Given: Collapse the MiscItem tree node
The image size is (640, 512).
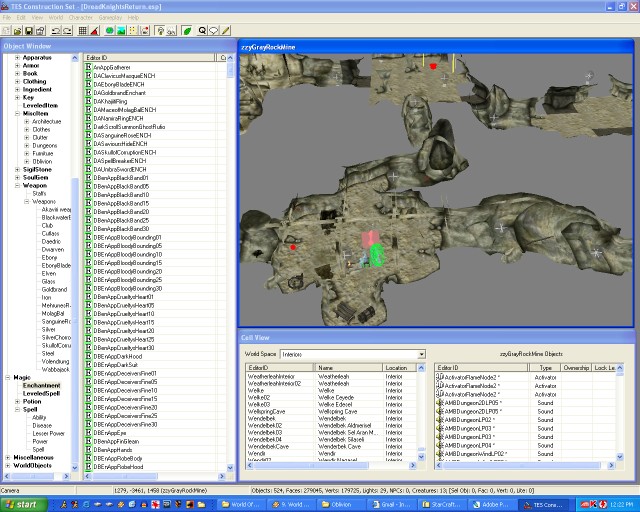Looking at the screenshot, I should click(x=17, y=114).
